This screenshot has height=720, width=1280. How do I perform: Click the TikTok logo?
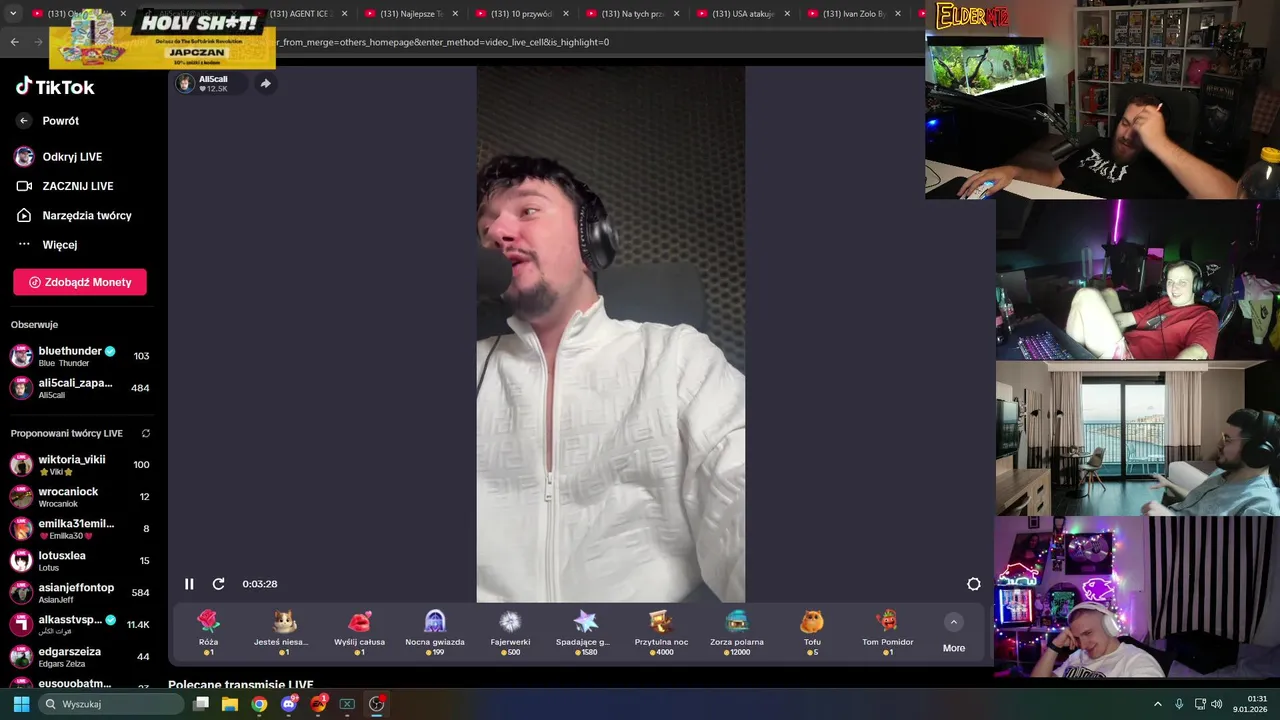(55, 87)
